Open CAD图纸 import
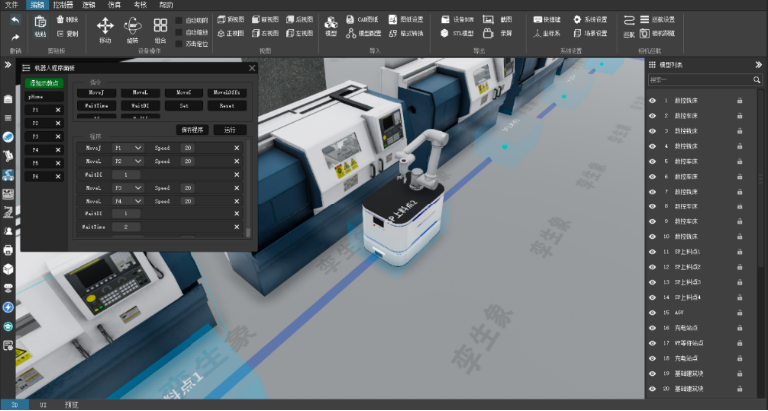The image size is (768, 411). tap(363, 20)
